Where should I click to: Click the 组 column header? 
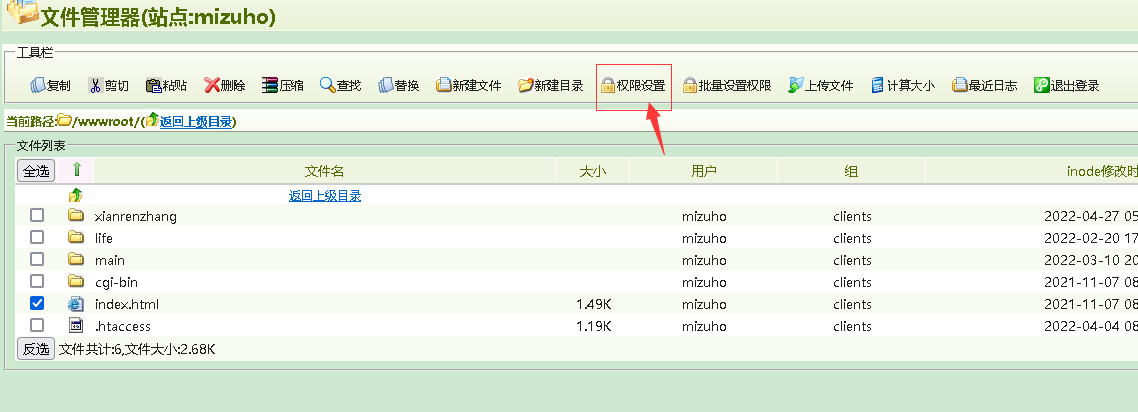851,171
